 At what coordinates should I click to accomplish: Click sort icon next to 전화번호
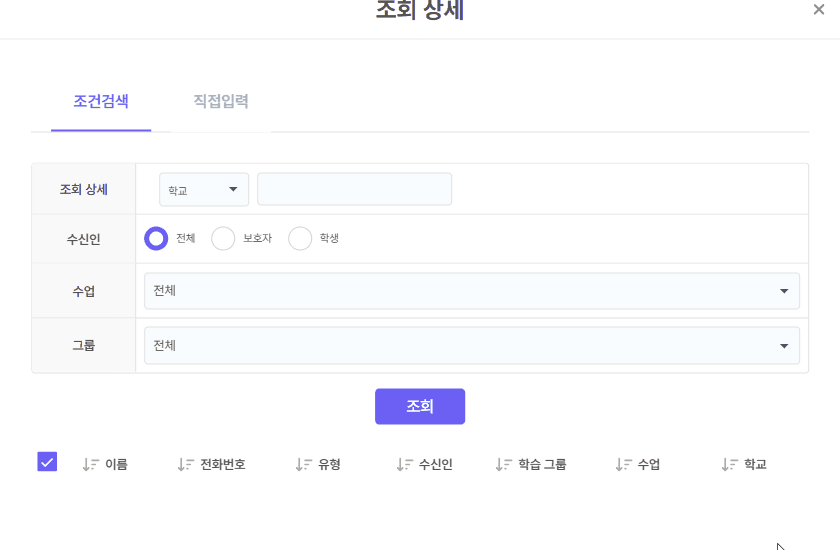[185, 464]
